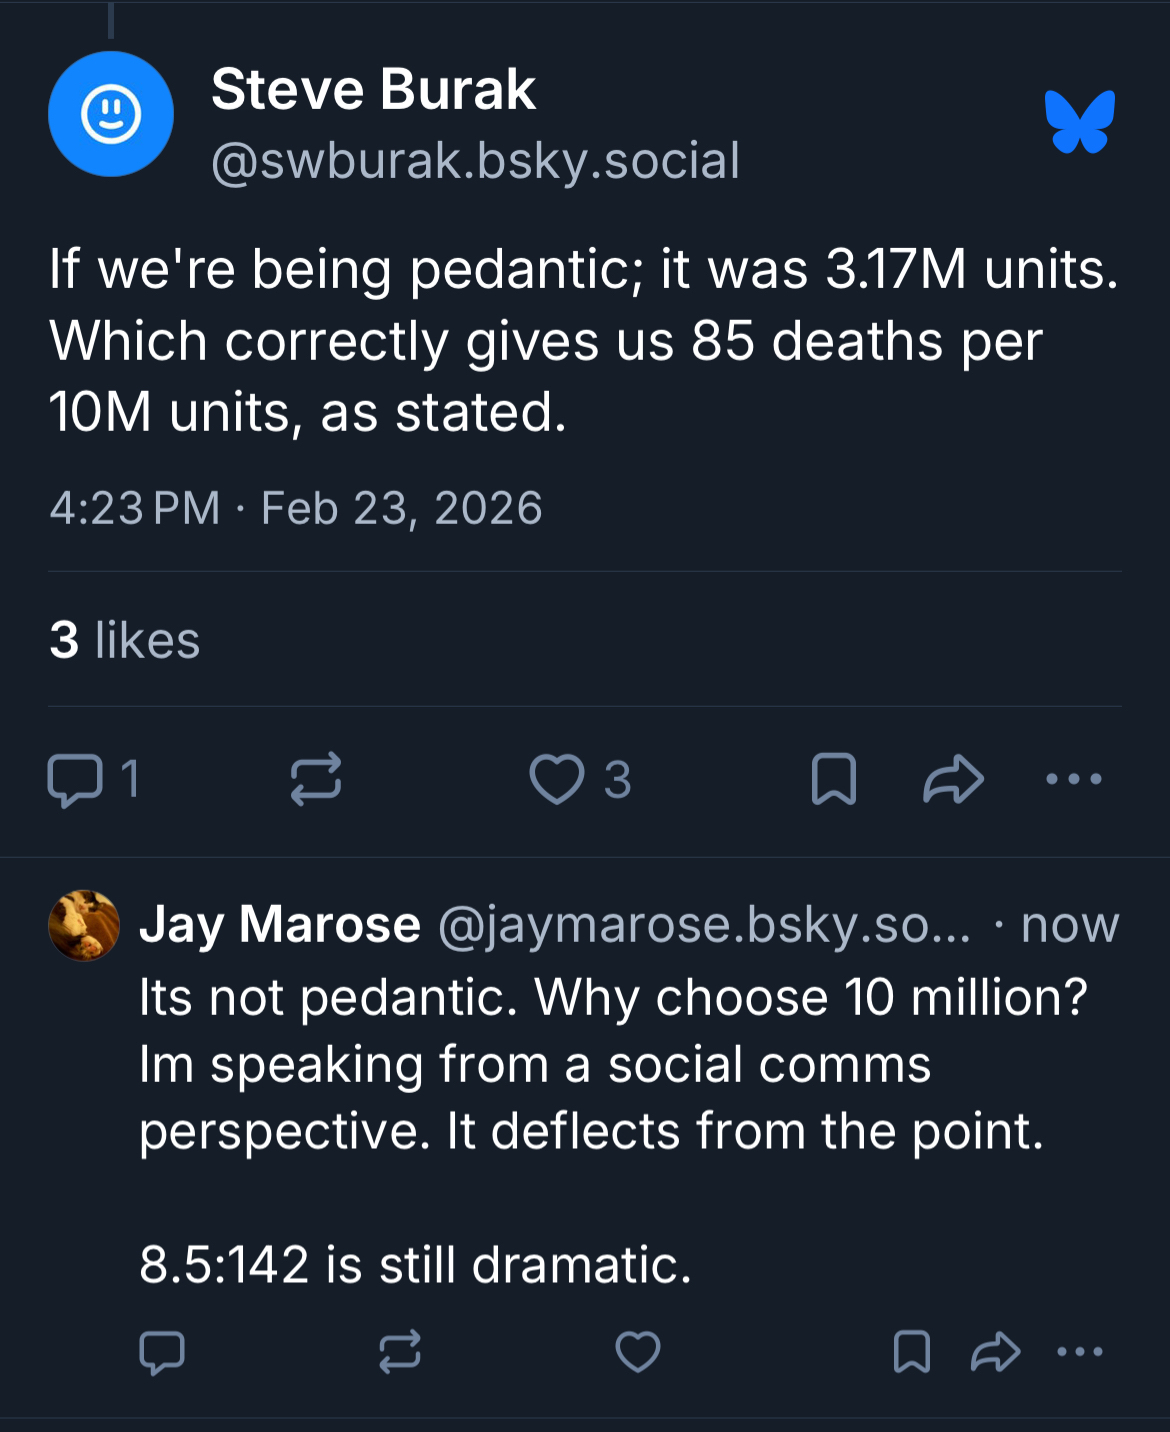Like Jay Marose's comment

click(x=638, y=1352)
